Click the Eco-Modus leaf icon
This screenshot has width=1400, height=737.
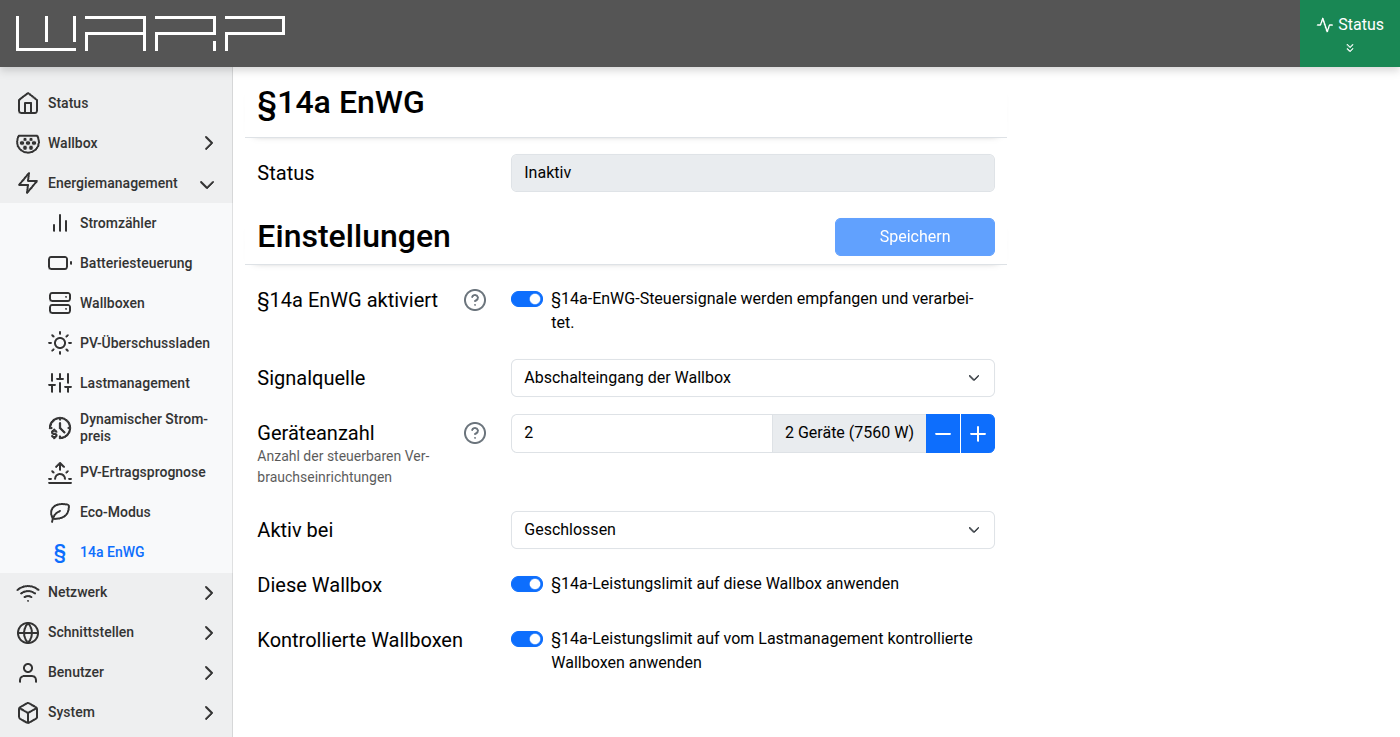point(60,512)
